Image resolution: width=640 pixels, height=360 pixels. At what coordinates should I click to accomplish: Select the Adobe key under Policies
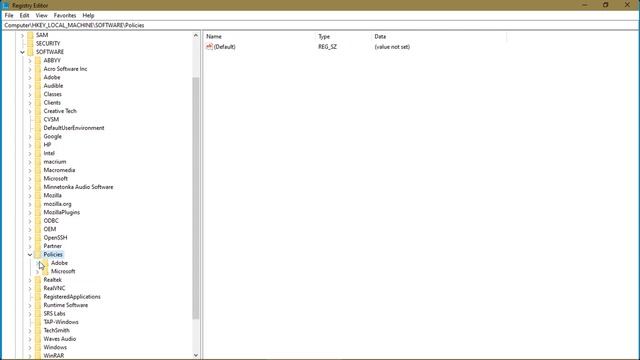60,263
